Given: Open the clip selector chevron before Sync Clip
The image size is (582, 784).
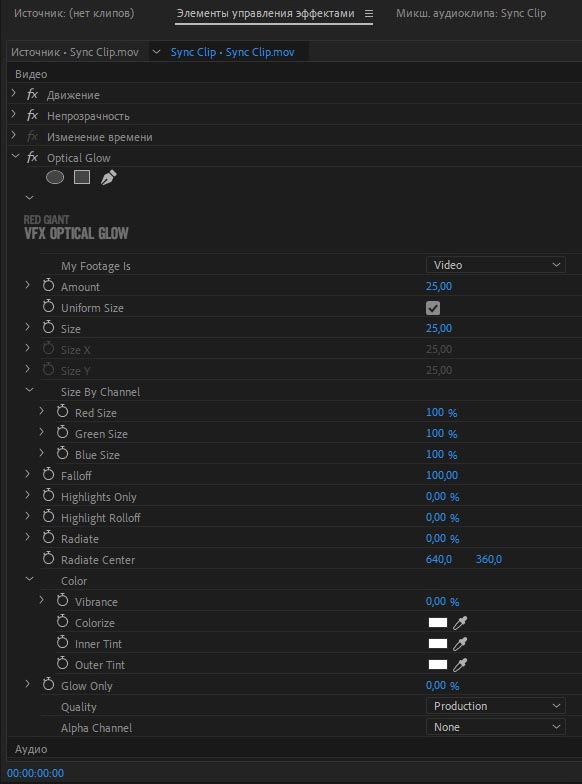Looking at the screenshot, I should point(156,52).
